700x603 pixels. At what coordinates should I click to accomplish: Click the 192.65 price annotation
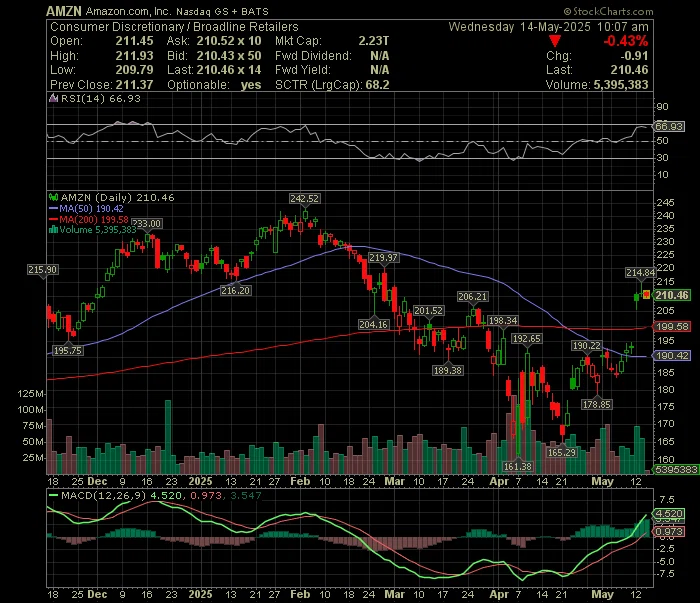click(x=527, y=339)
